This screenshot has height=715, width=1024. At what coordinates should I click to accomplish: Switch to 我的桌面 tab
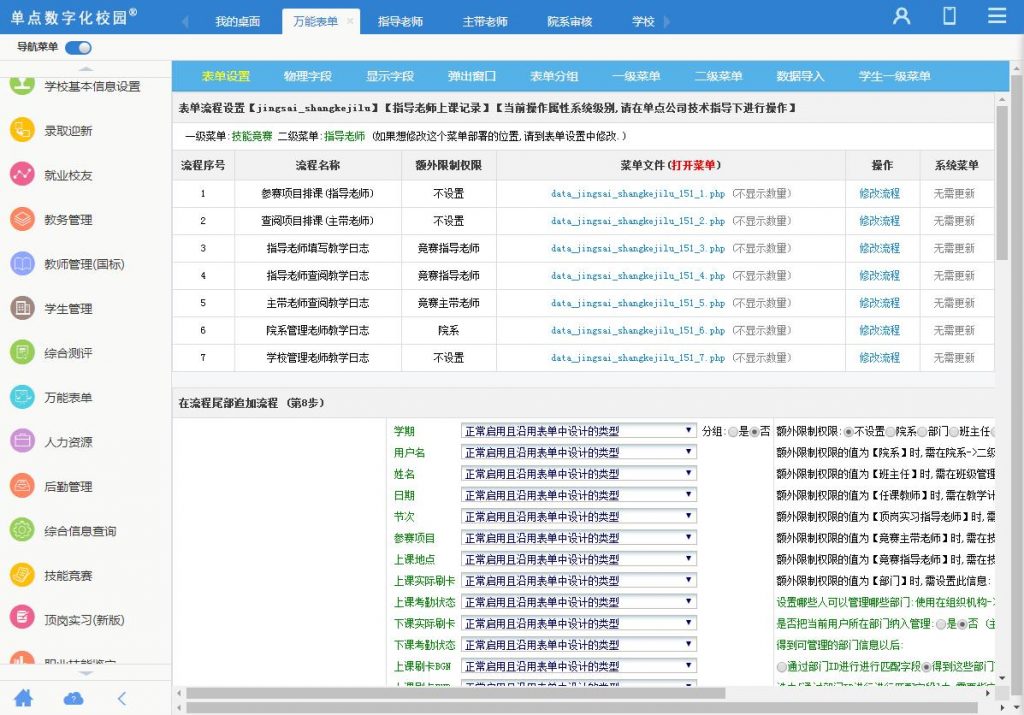[x=238, y=22]
